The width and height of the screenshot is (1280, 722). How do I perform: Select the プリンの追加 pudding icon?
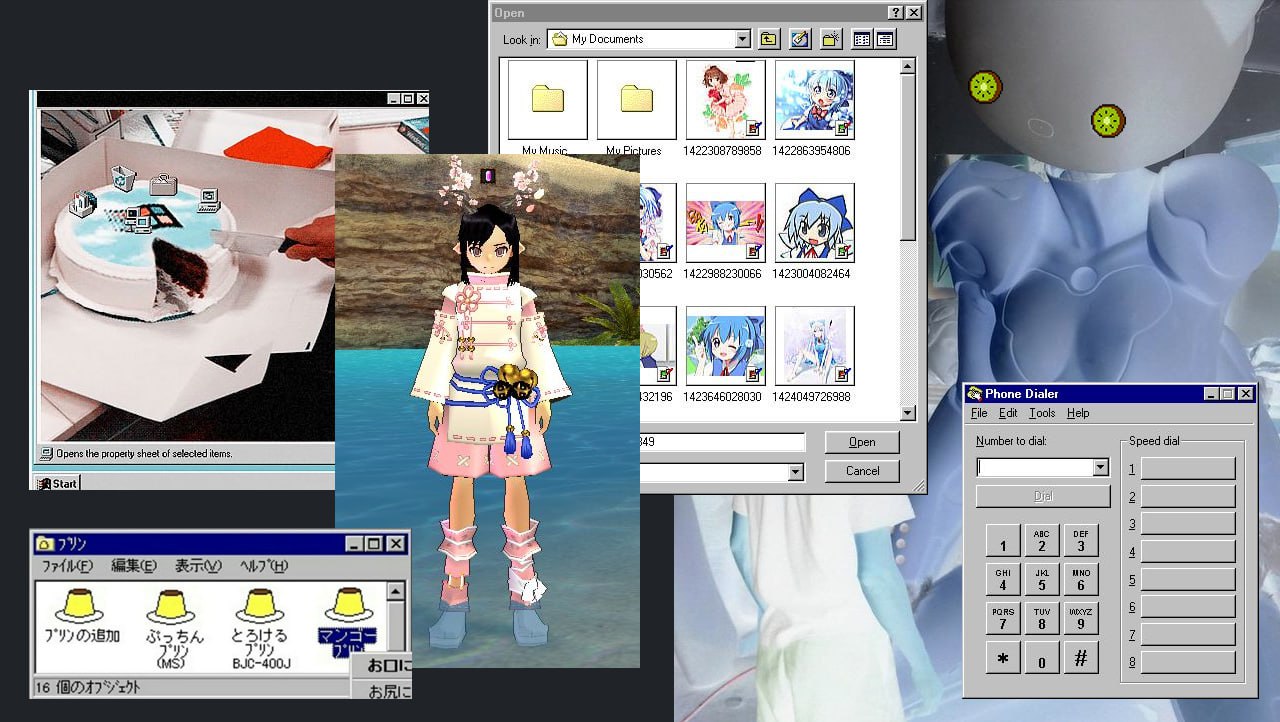(81, 615)
